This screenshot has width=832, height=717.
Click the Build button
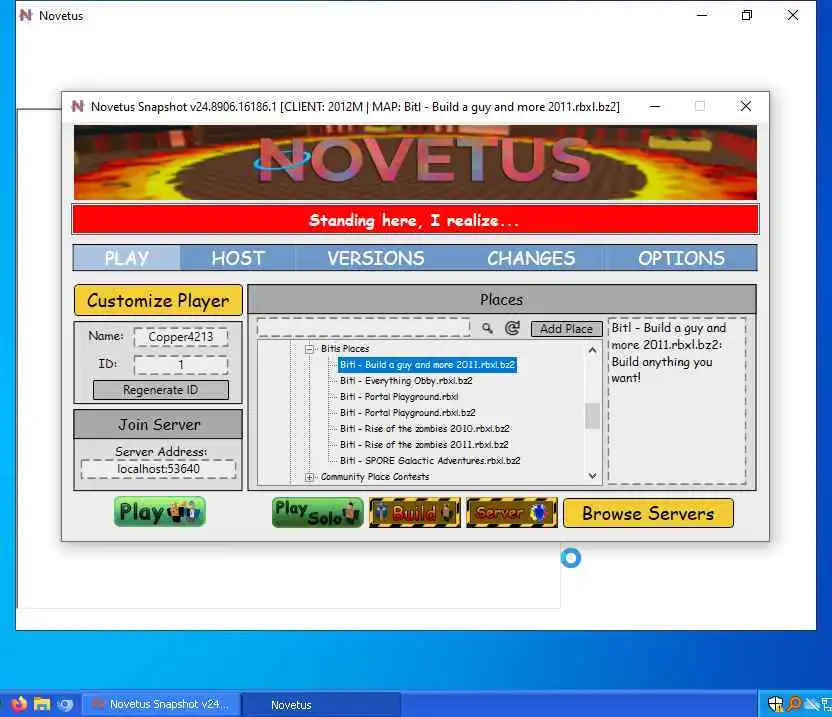pyautogui.click(x=415, y=513)
